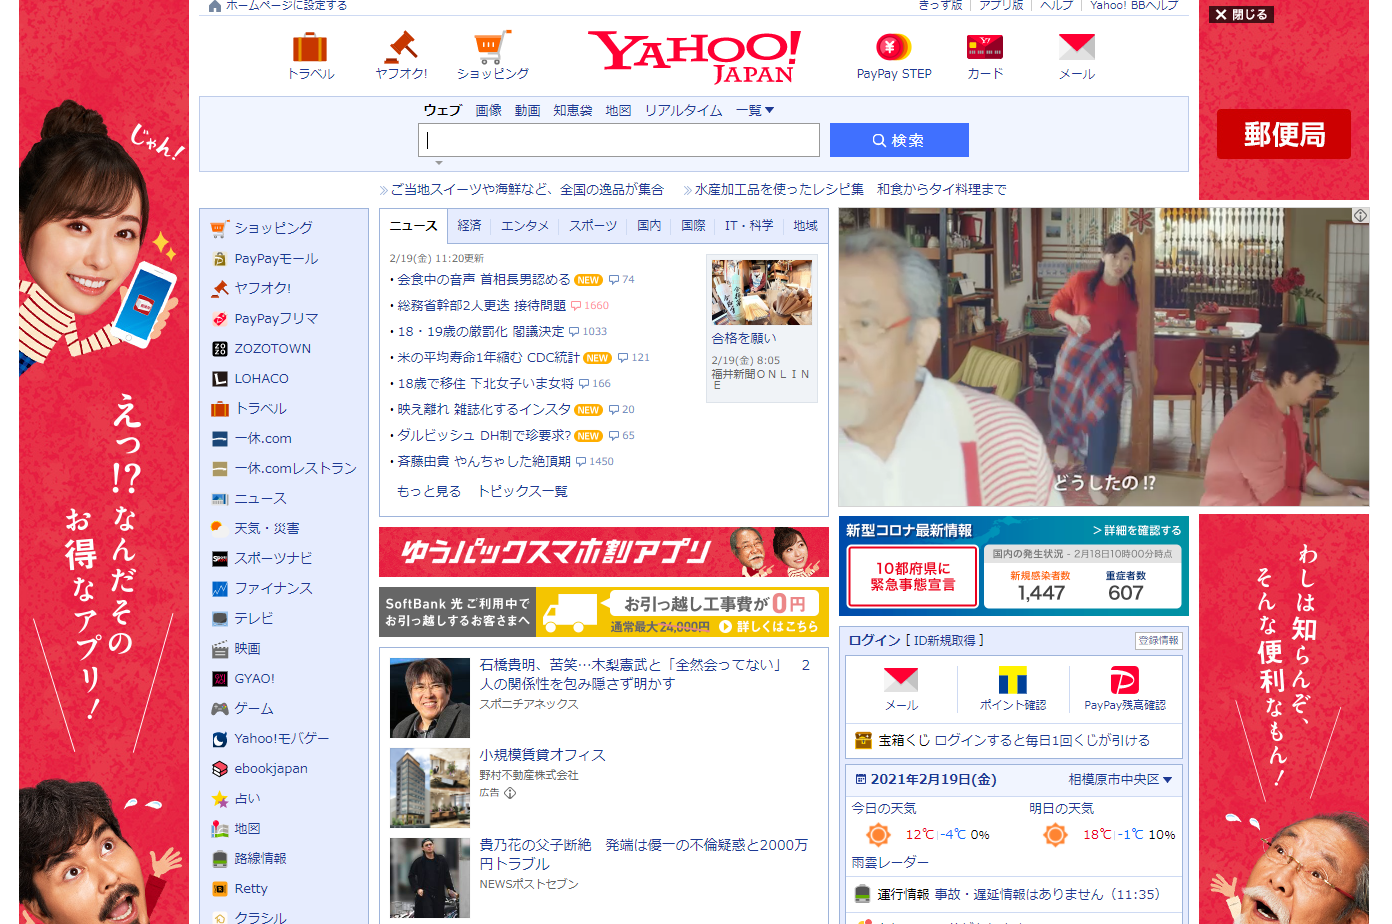Click the ゲーム controller icon

coord(220,709)
